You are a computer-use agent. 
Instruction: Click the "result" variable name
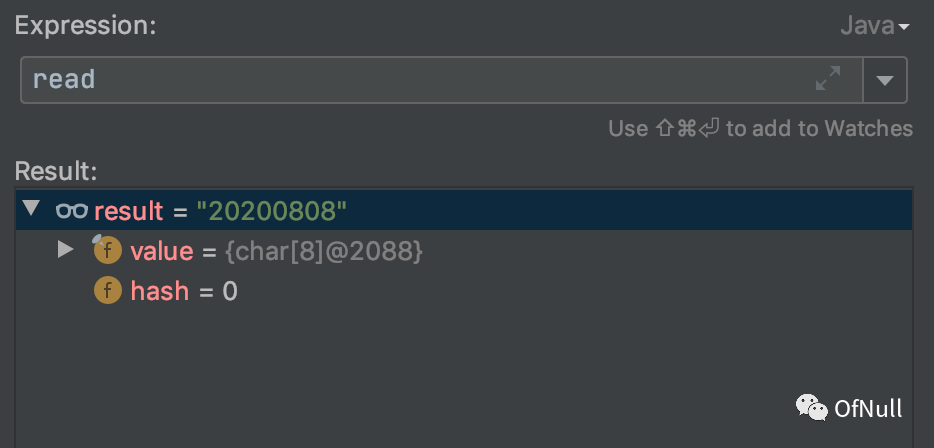click(x=128, y=211)
